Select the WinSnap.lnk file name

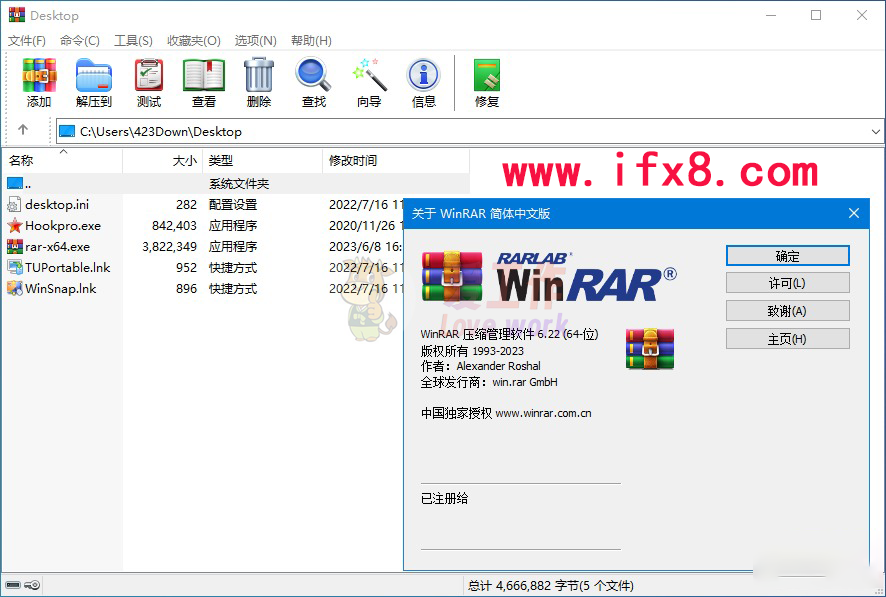pyautogui.click(x=61, y=289)
